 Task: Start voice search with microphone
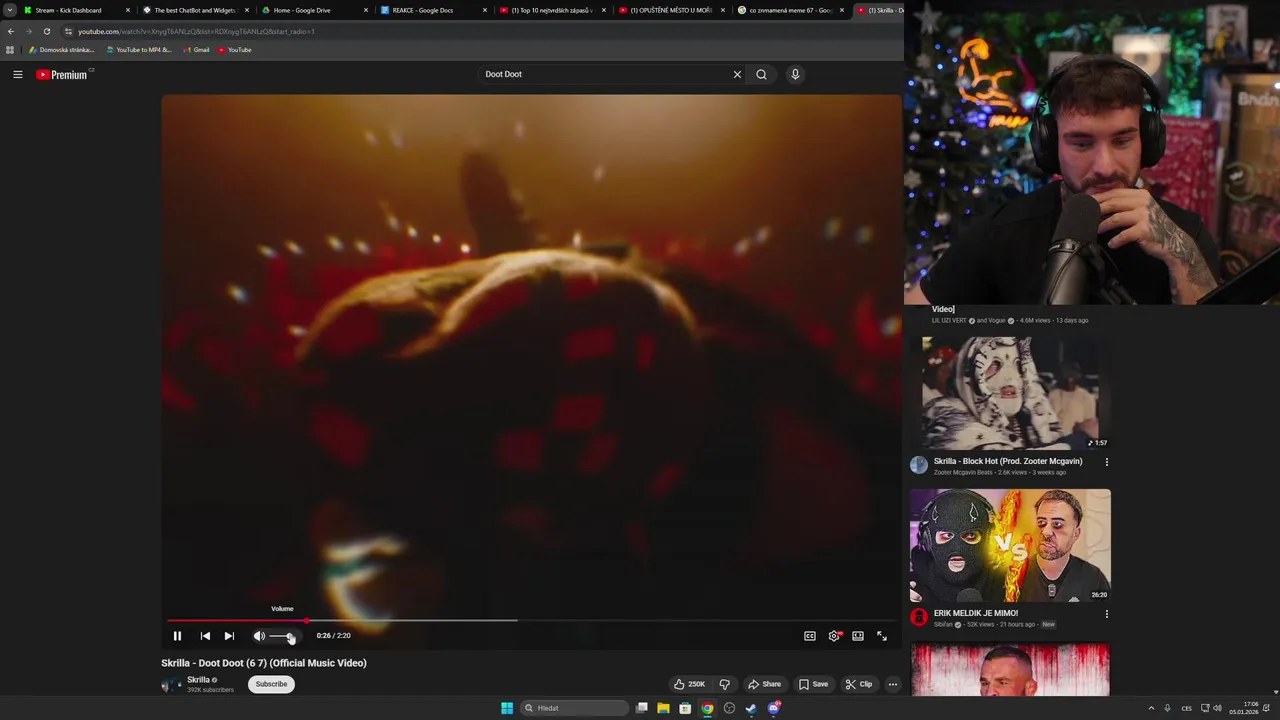tap(795, 74)
